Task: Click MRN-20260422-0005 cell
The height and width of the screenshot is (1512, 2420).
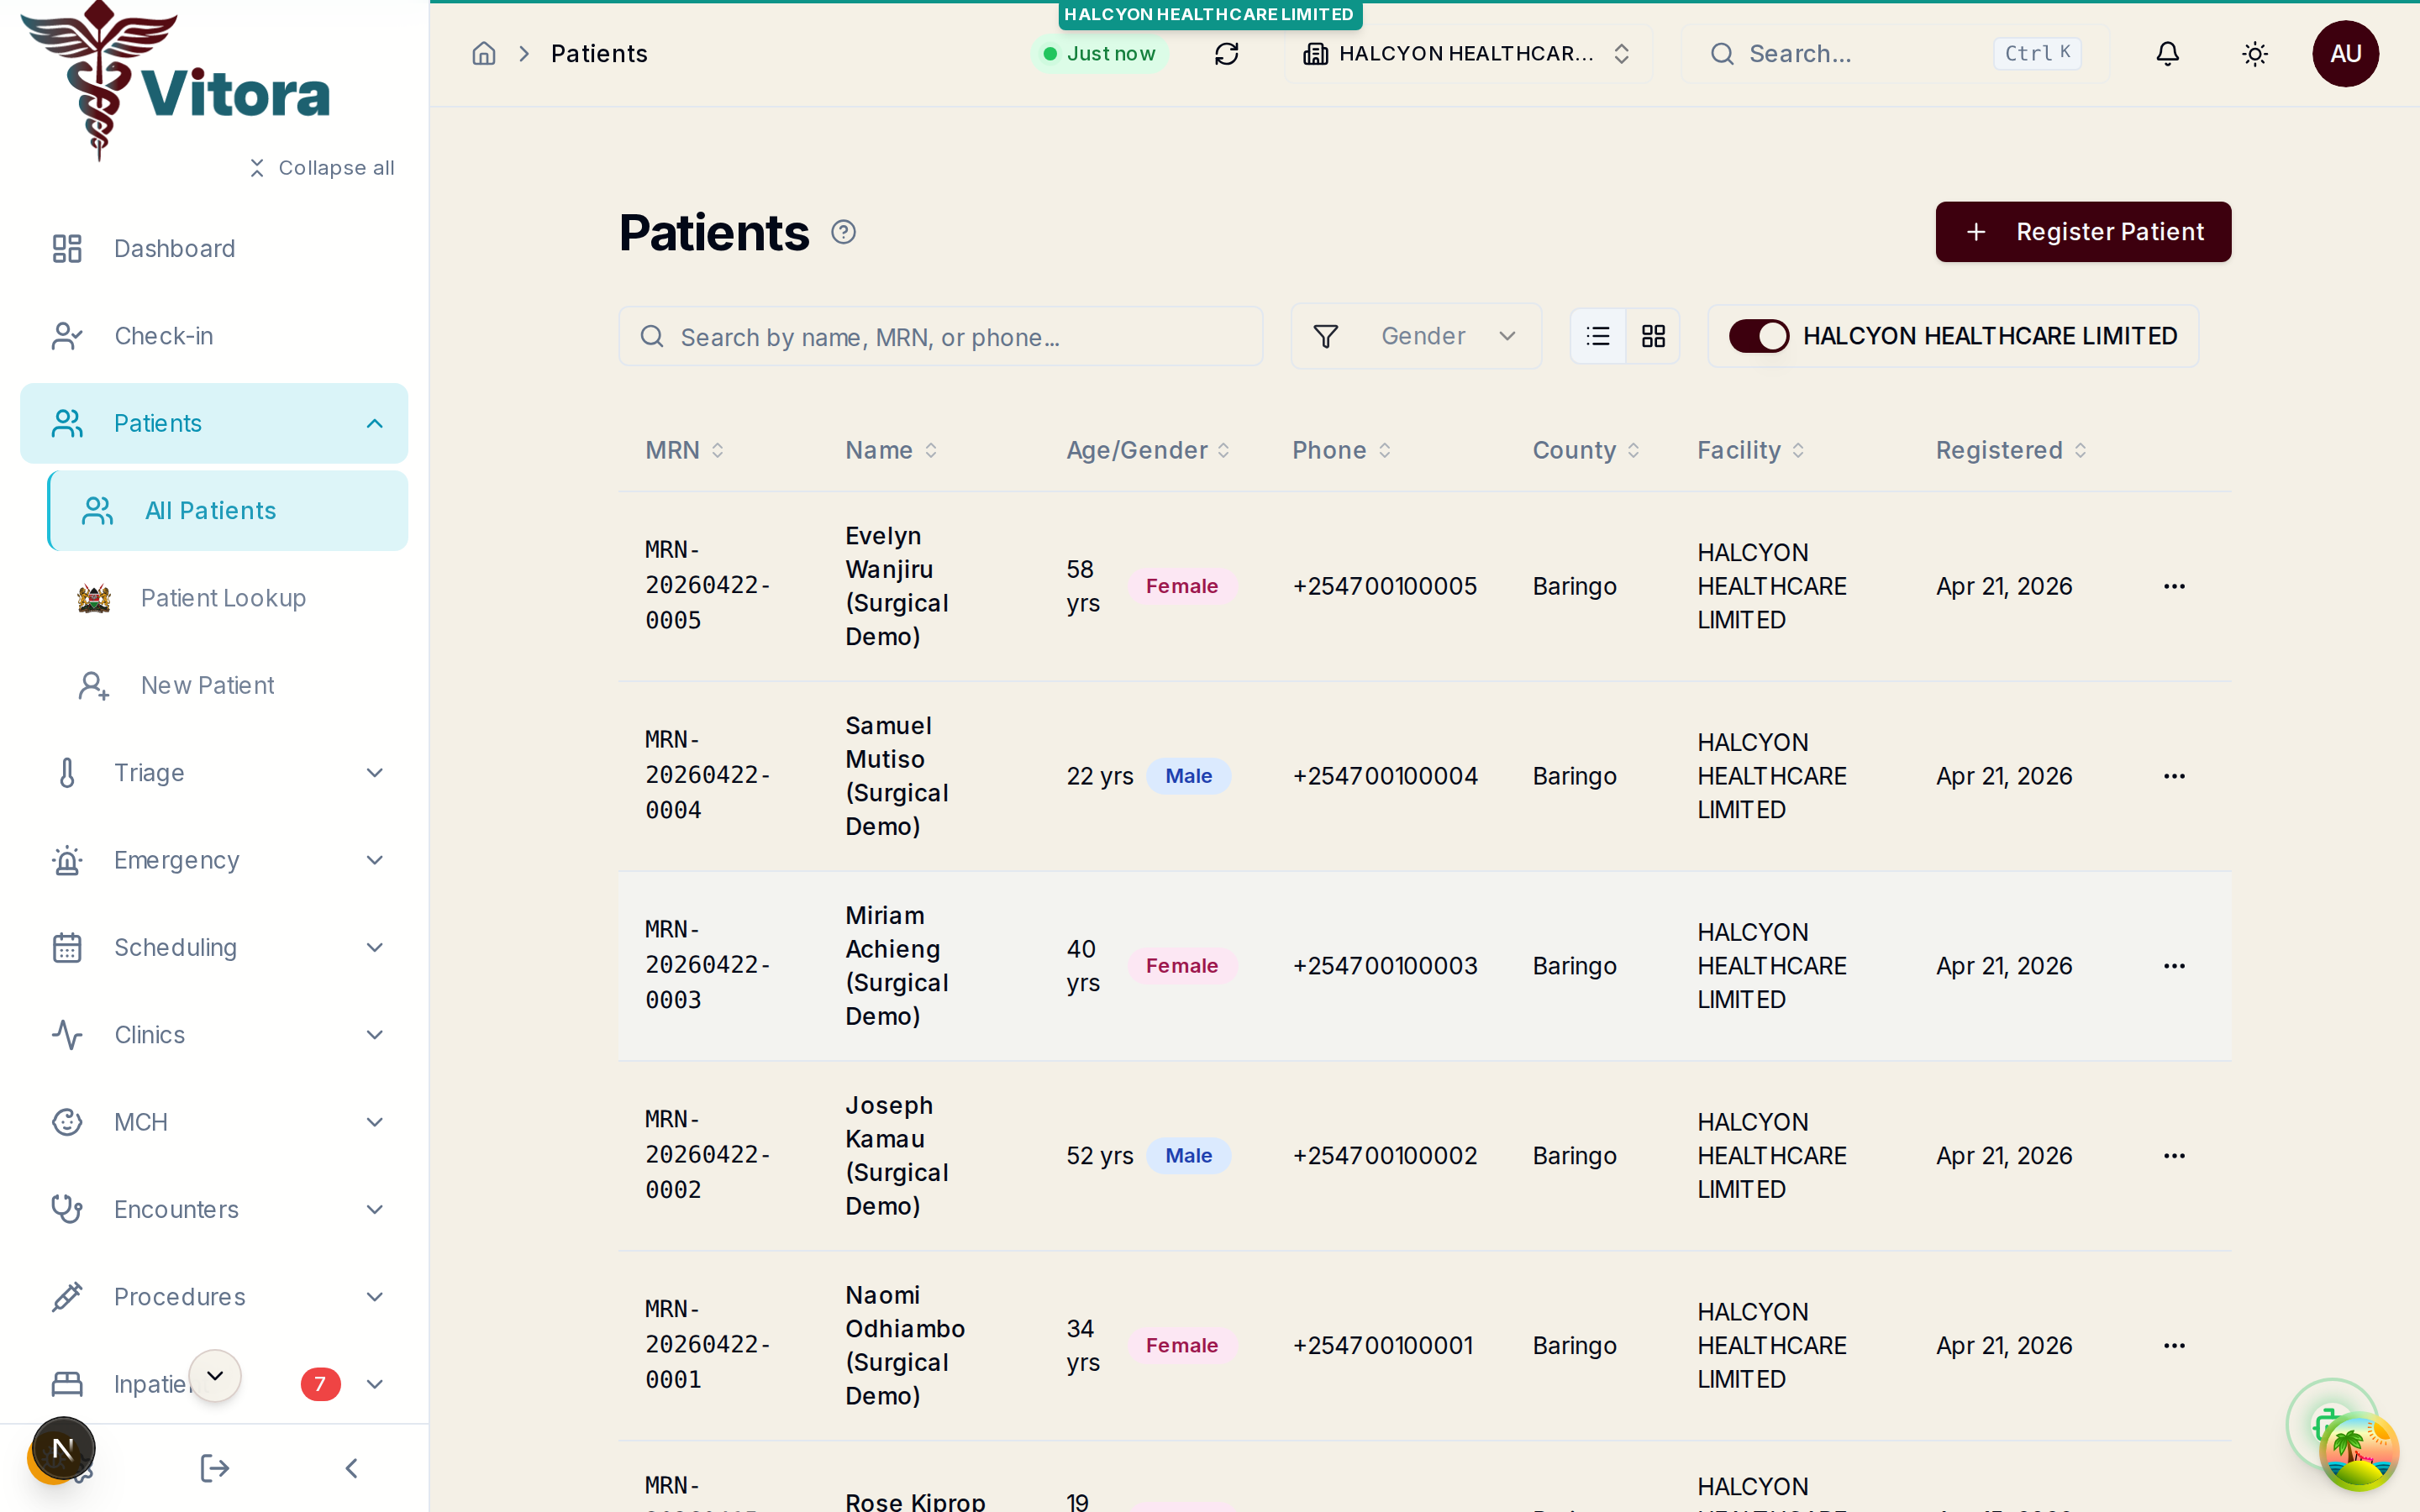Action: [708, 586]
